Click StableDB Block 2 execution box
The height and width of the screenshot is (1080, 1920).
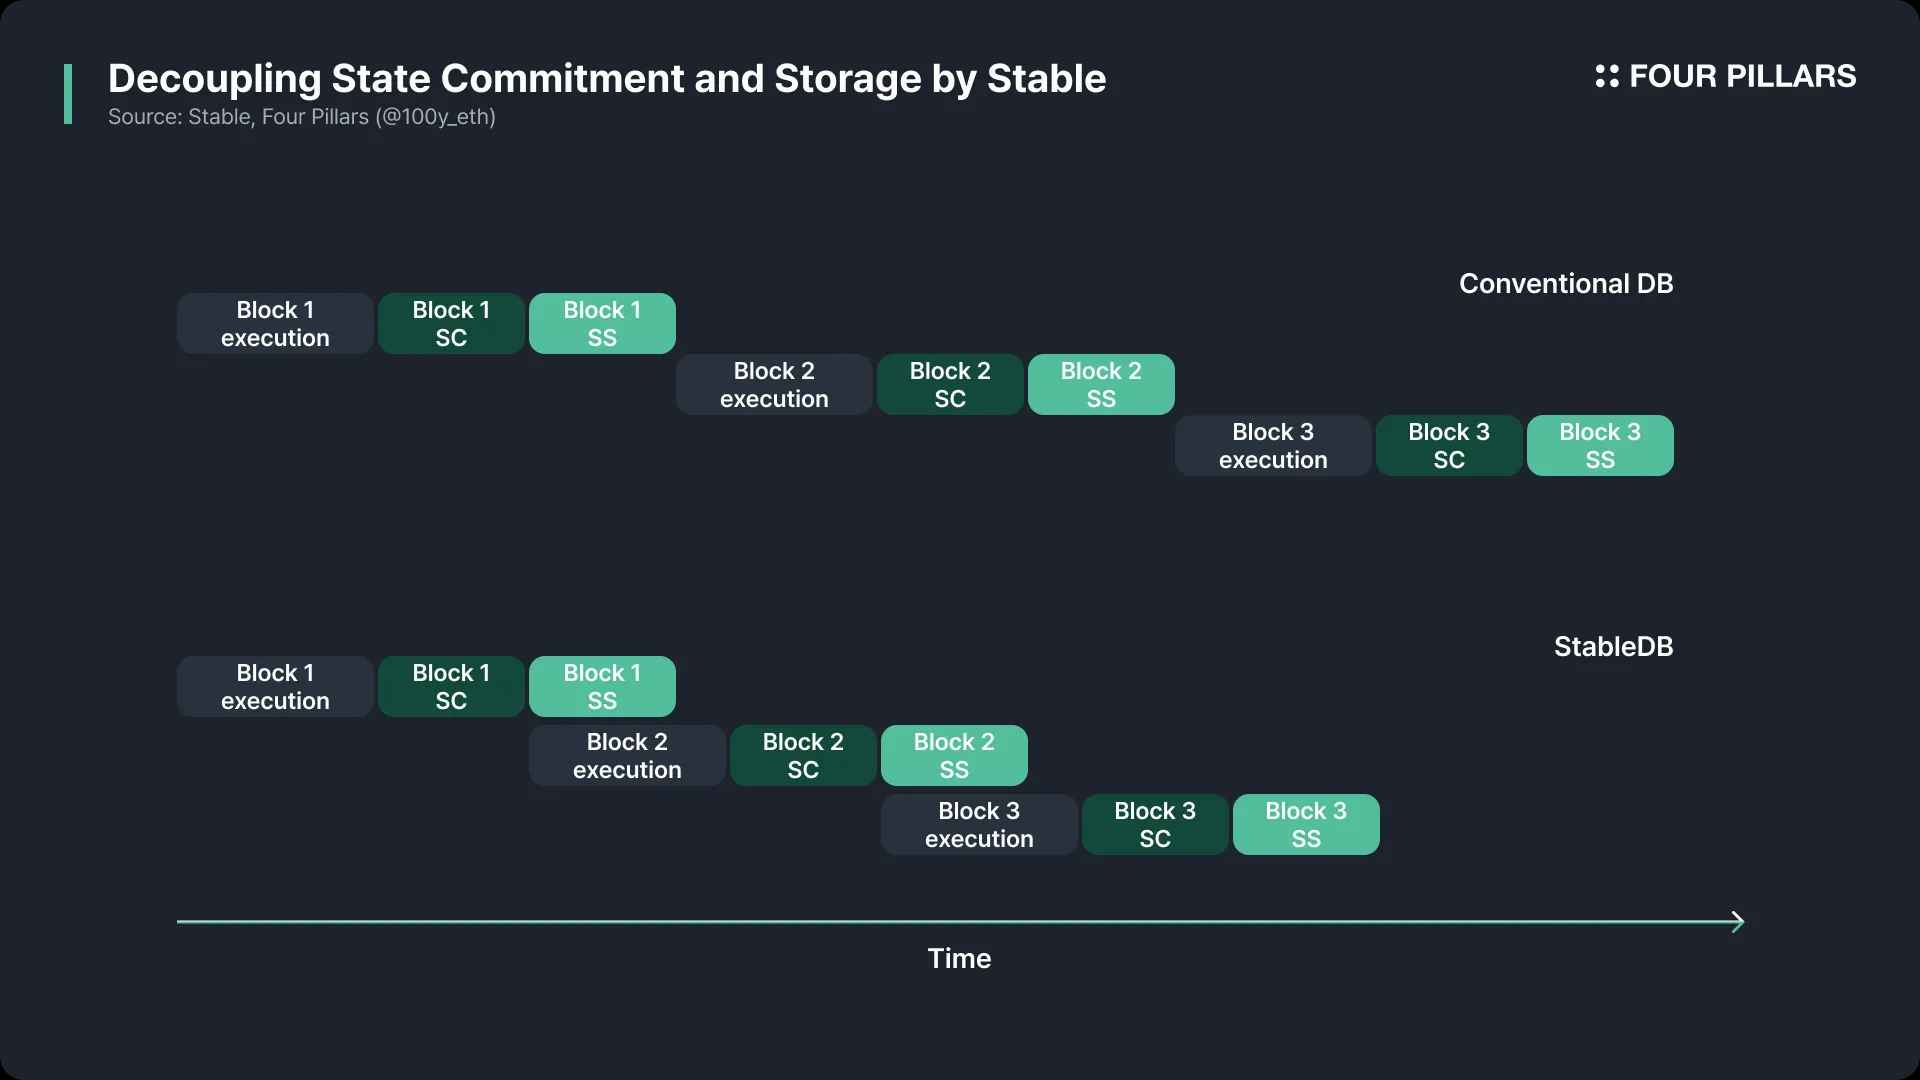coord(627,755)
